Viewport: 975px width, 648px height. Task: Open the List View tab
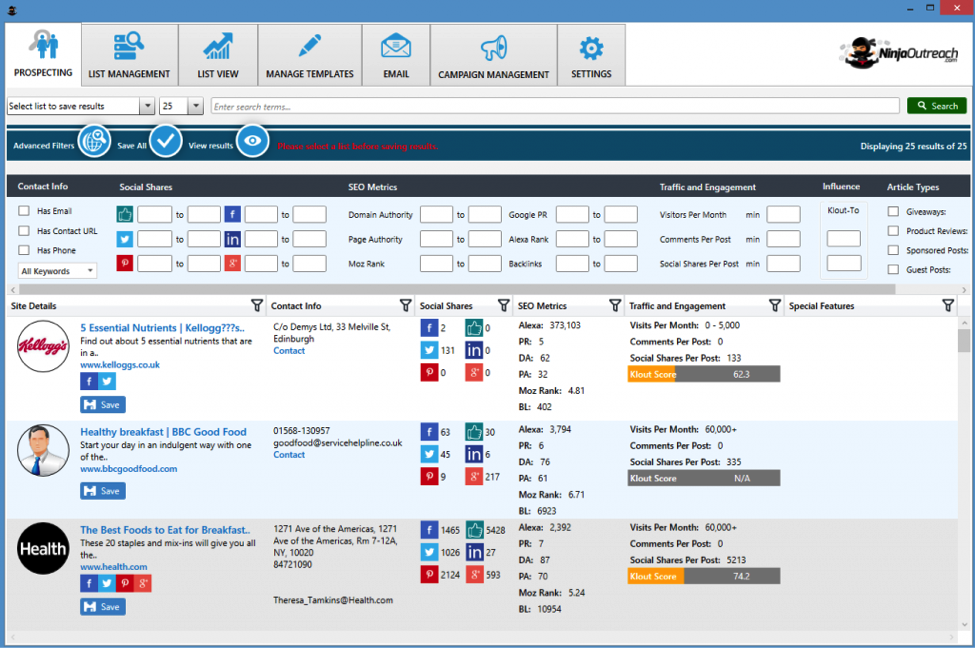click(x=218, y=55)
